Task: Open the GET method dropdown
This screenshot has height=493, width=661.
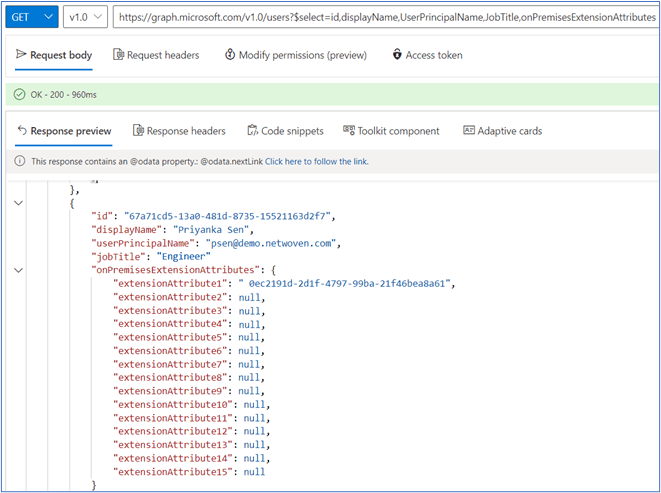Action: pyautogui.click(x=32, y=17)
